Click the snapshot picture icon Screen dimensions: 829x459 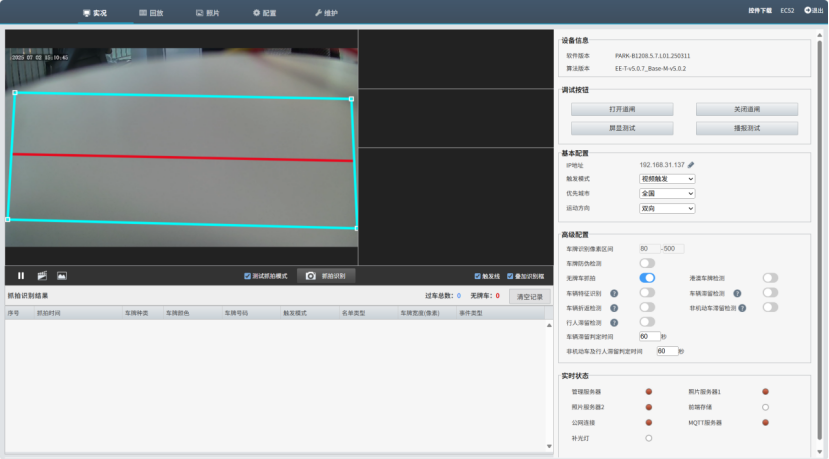point(62,276)
